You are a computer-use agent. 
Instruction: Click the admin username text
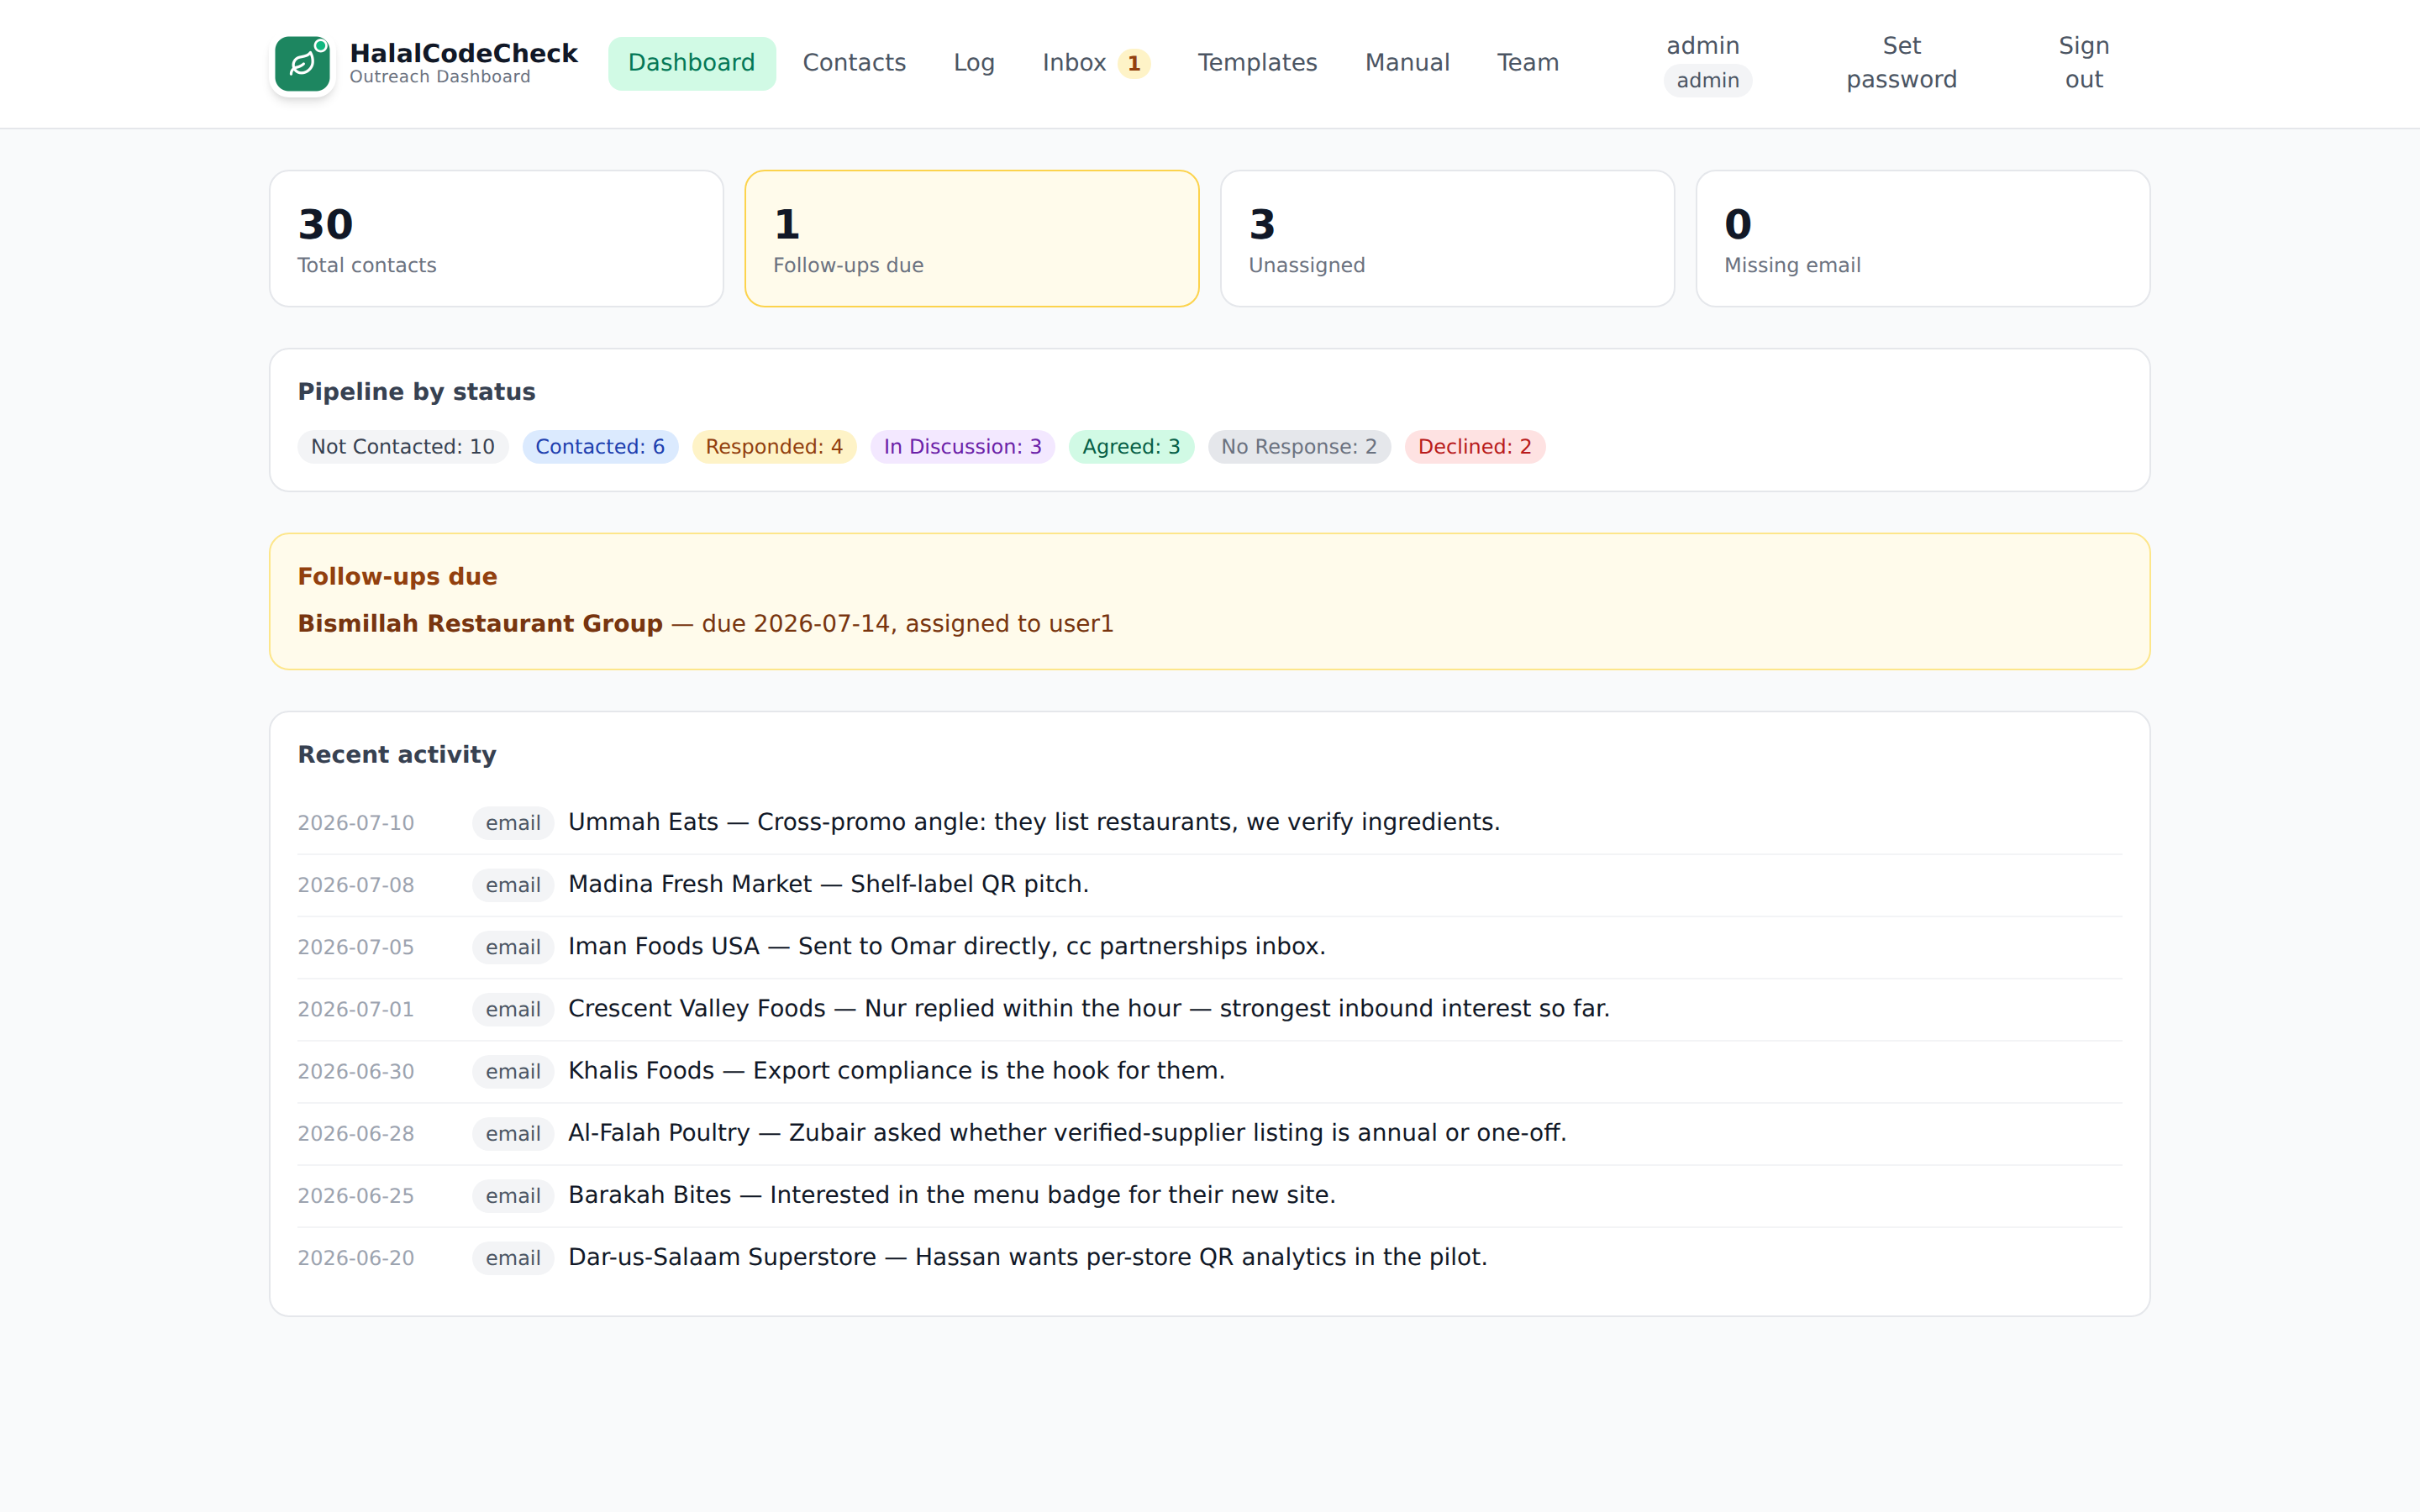click(1703, 46)
